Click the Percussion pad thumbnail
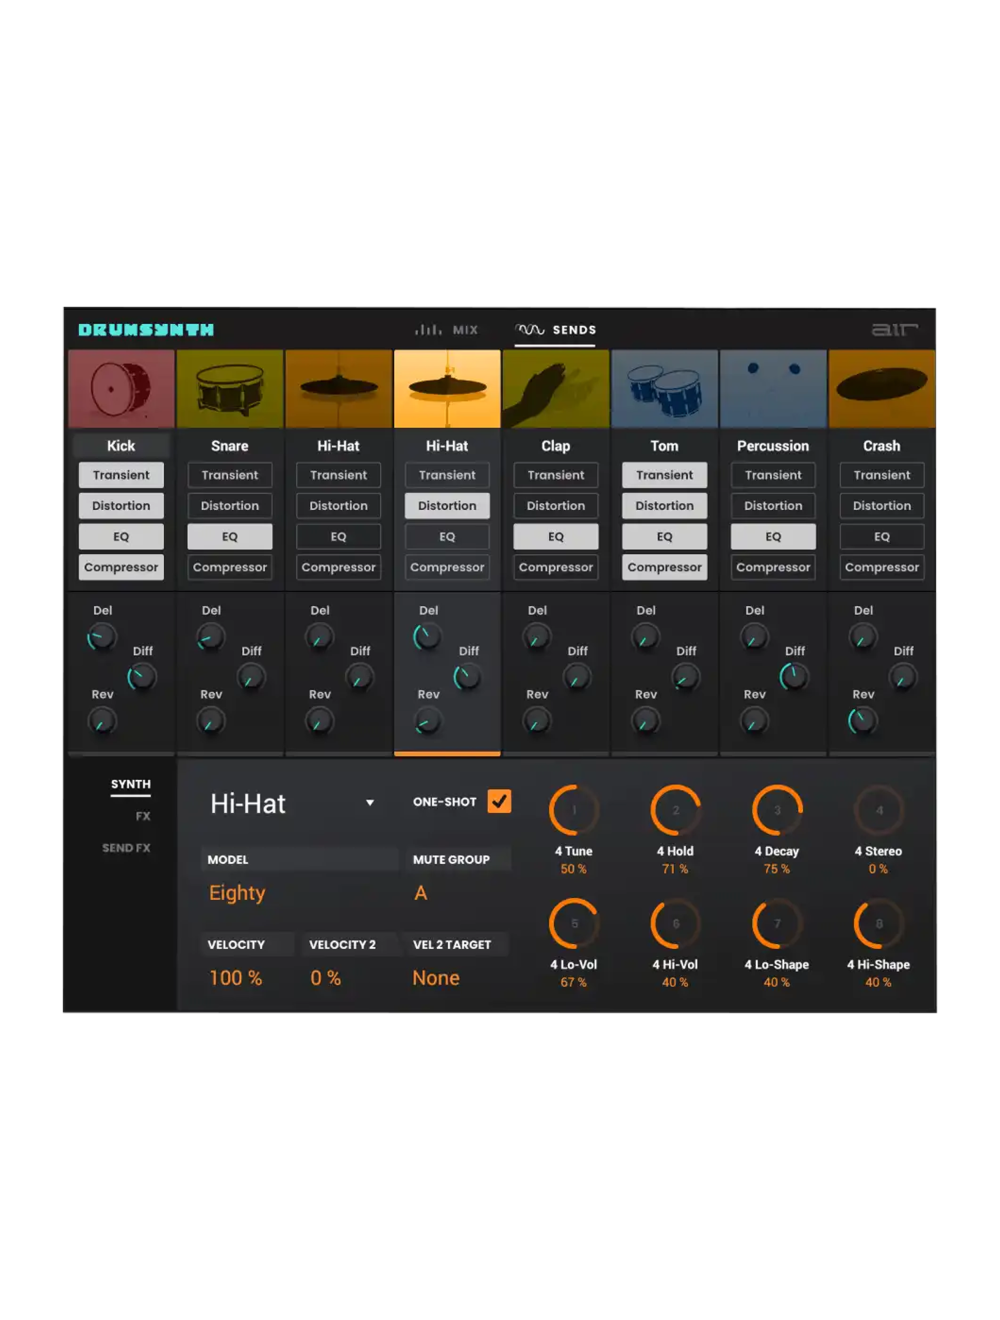This screenshot has width=1000, height=1320. [773, 389]
